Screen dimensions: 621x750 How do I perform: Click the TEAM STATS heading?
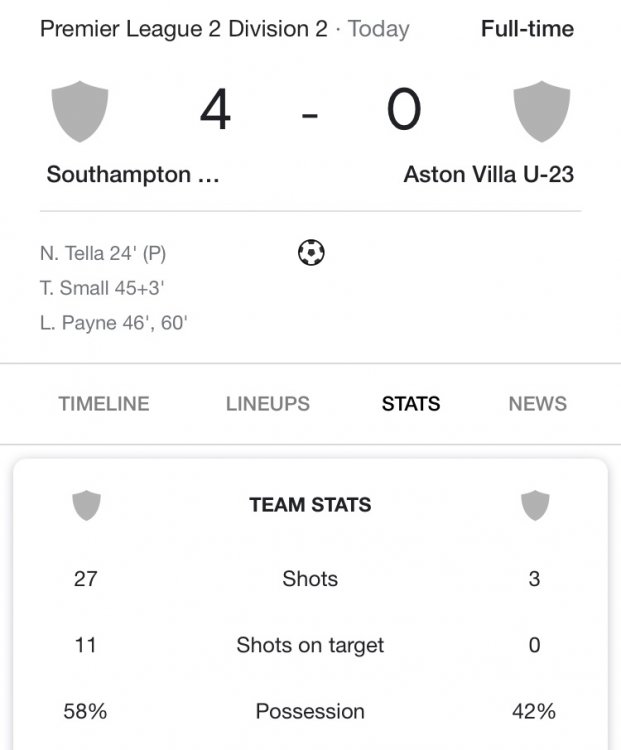point(310,505)
